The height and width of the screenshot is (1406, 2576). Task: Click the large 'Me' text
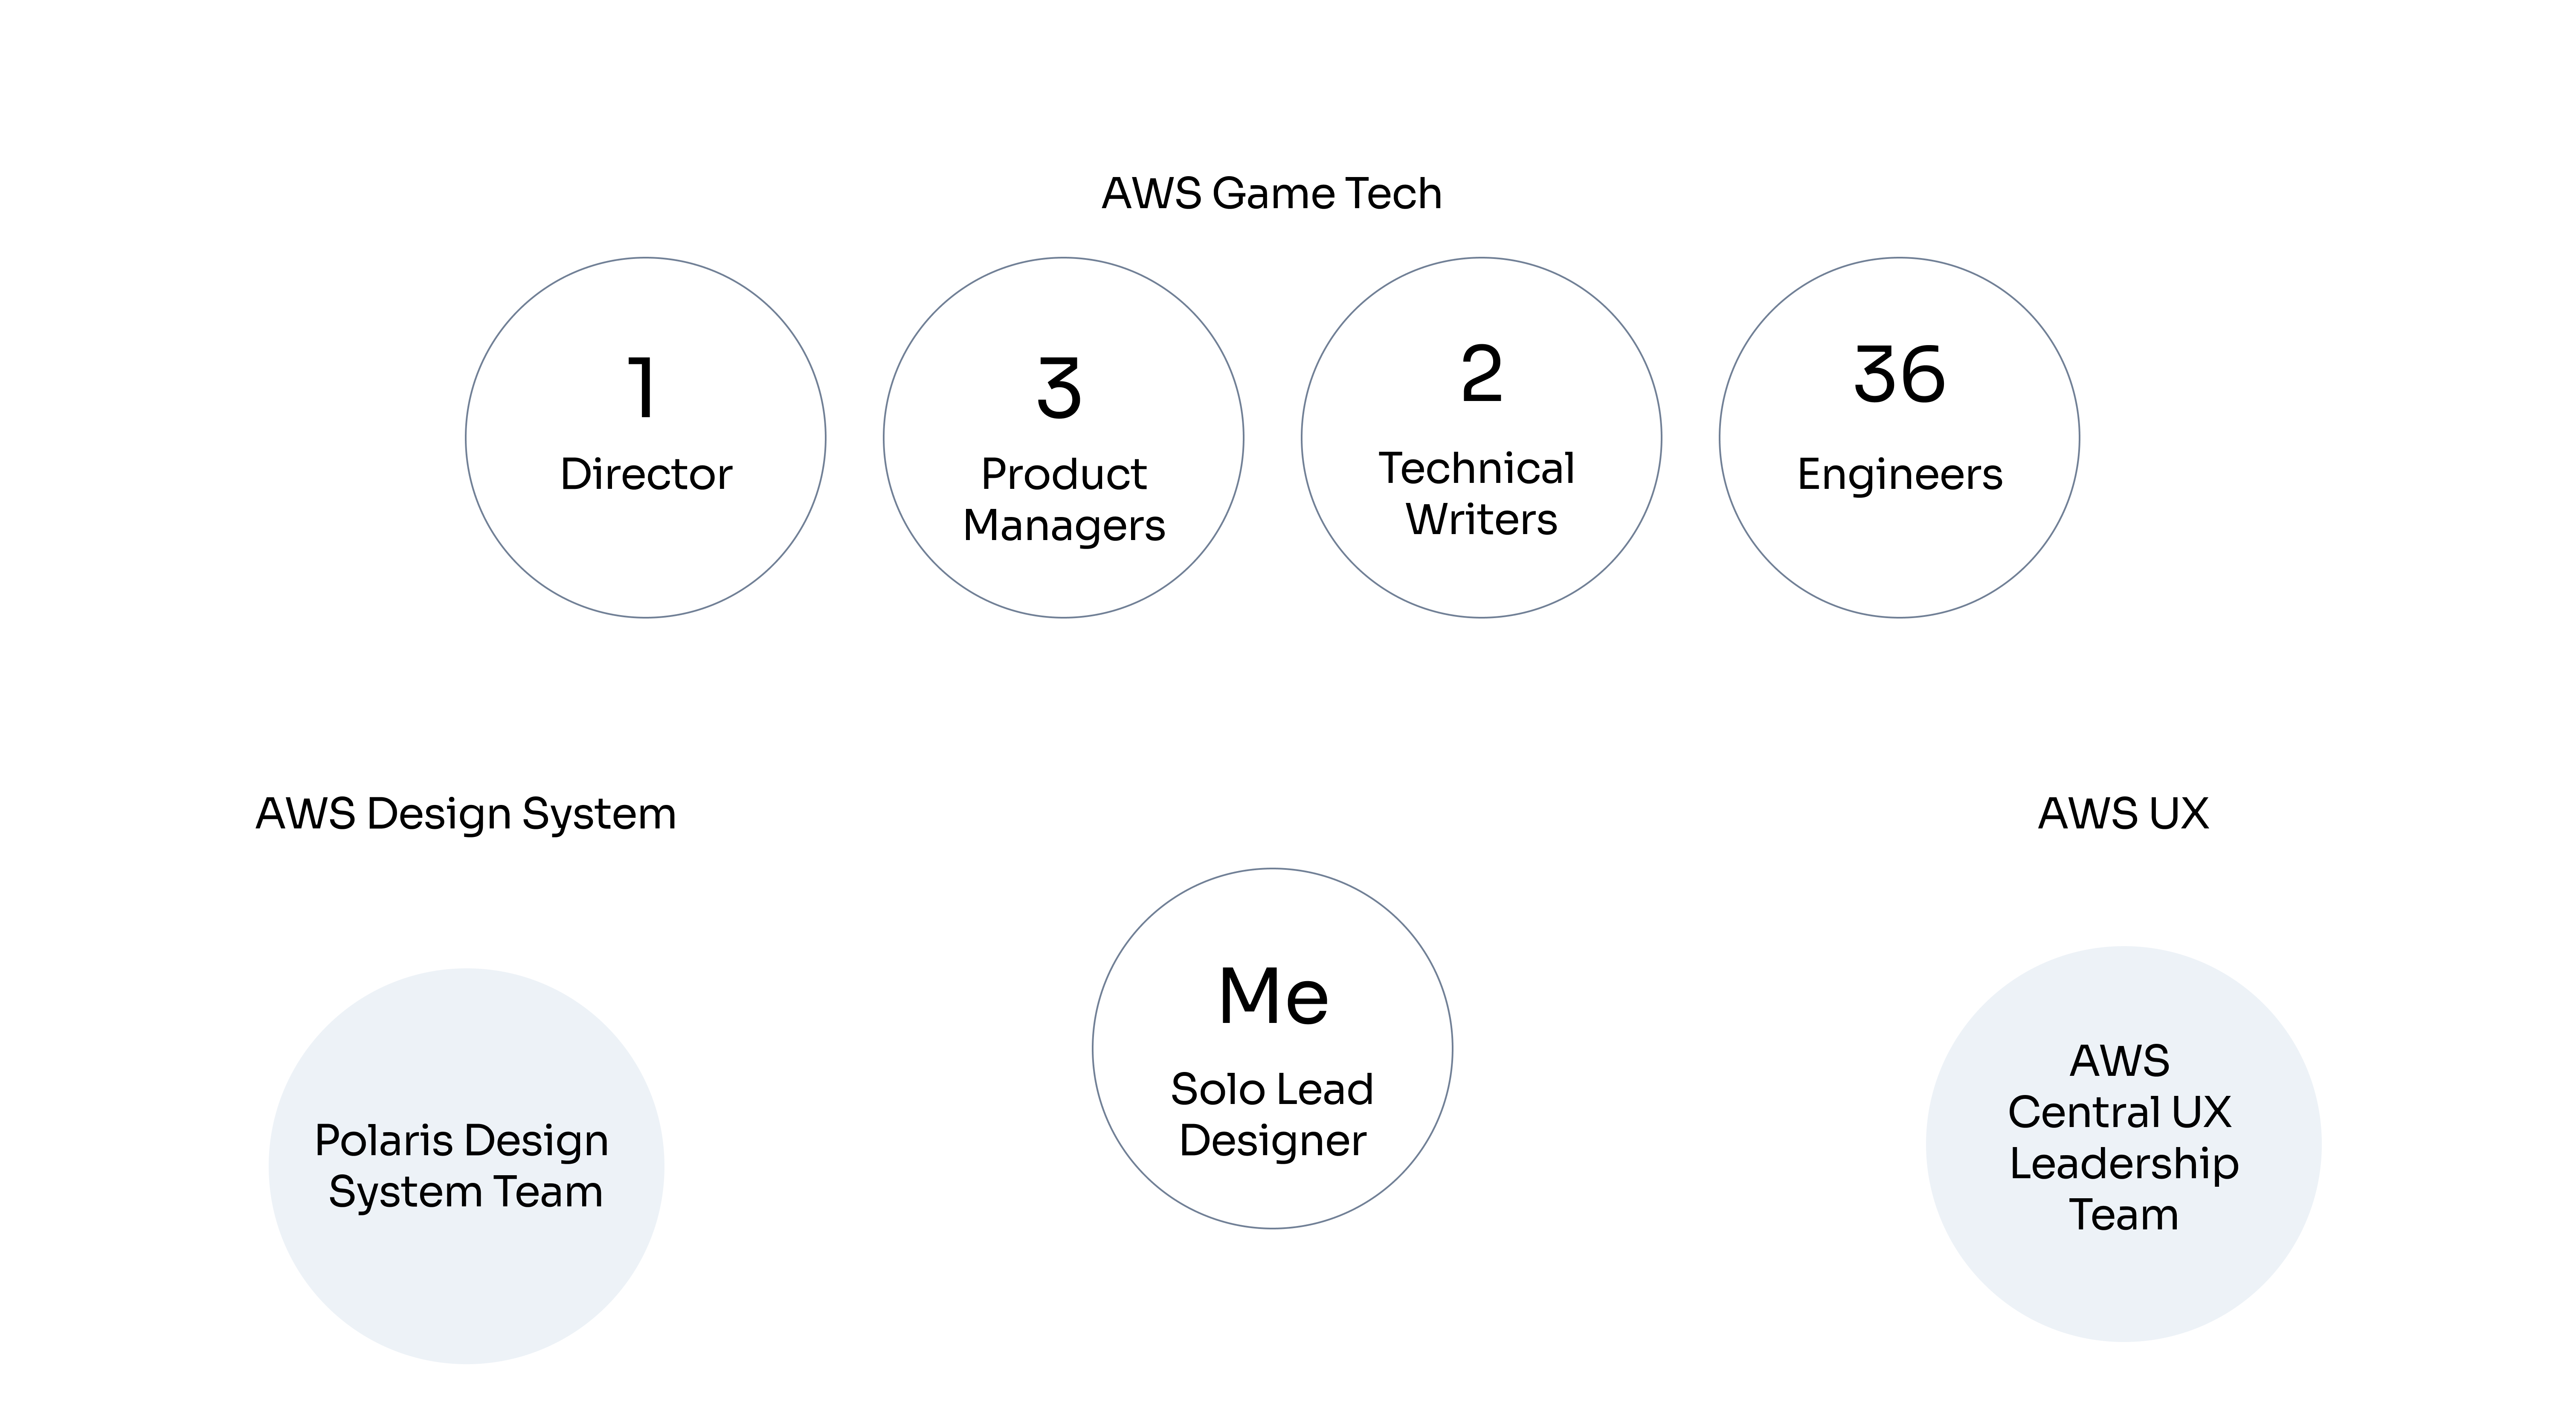[x=1273, y=996]
